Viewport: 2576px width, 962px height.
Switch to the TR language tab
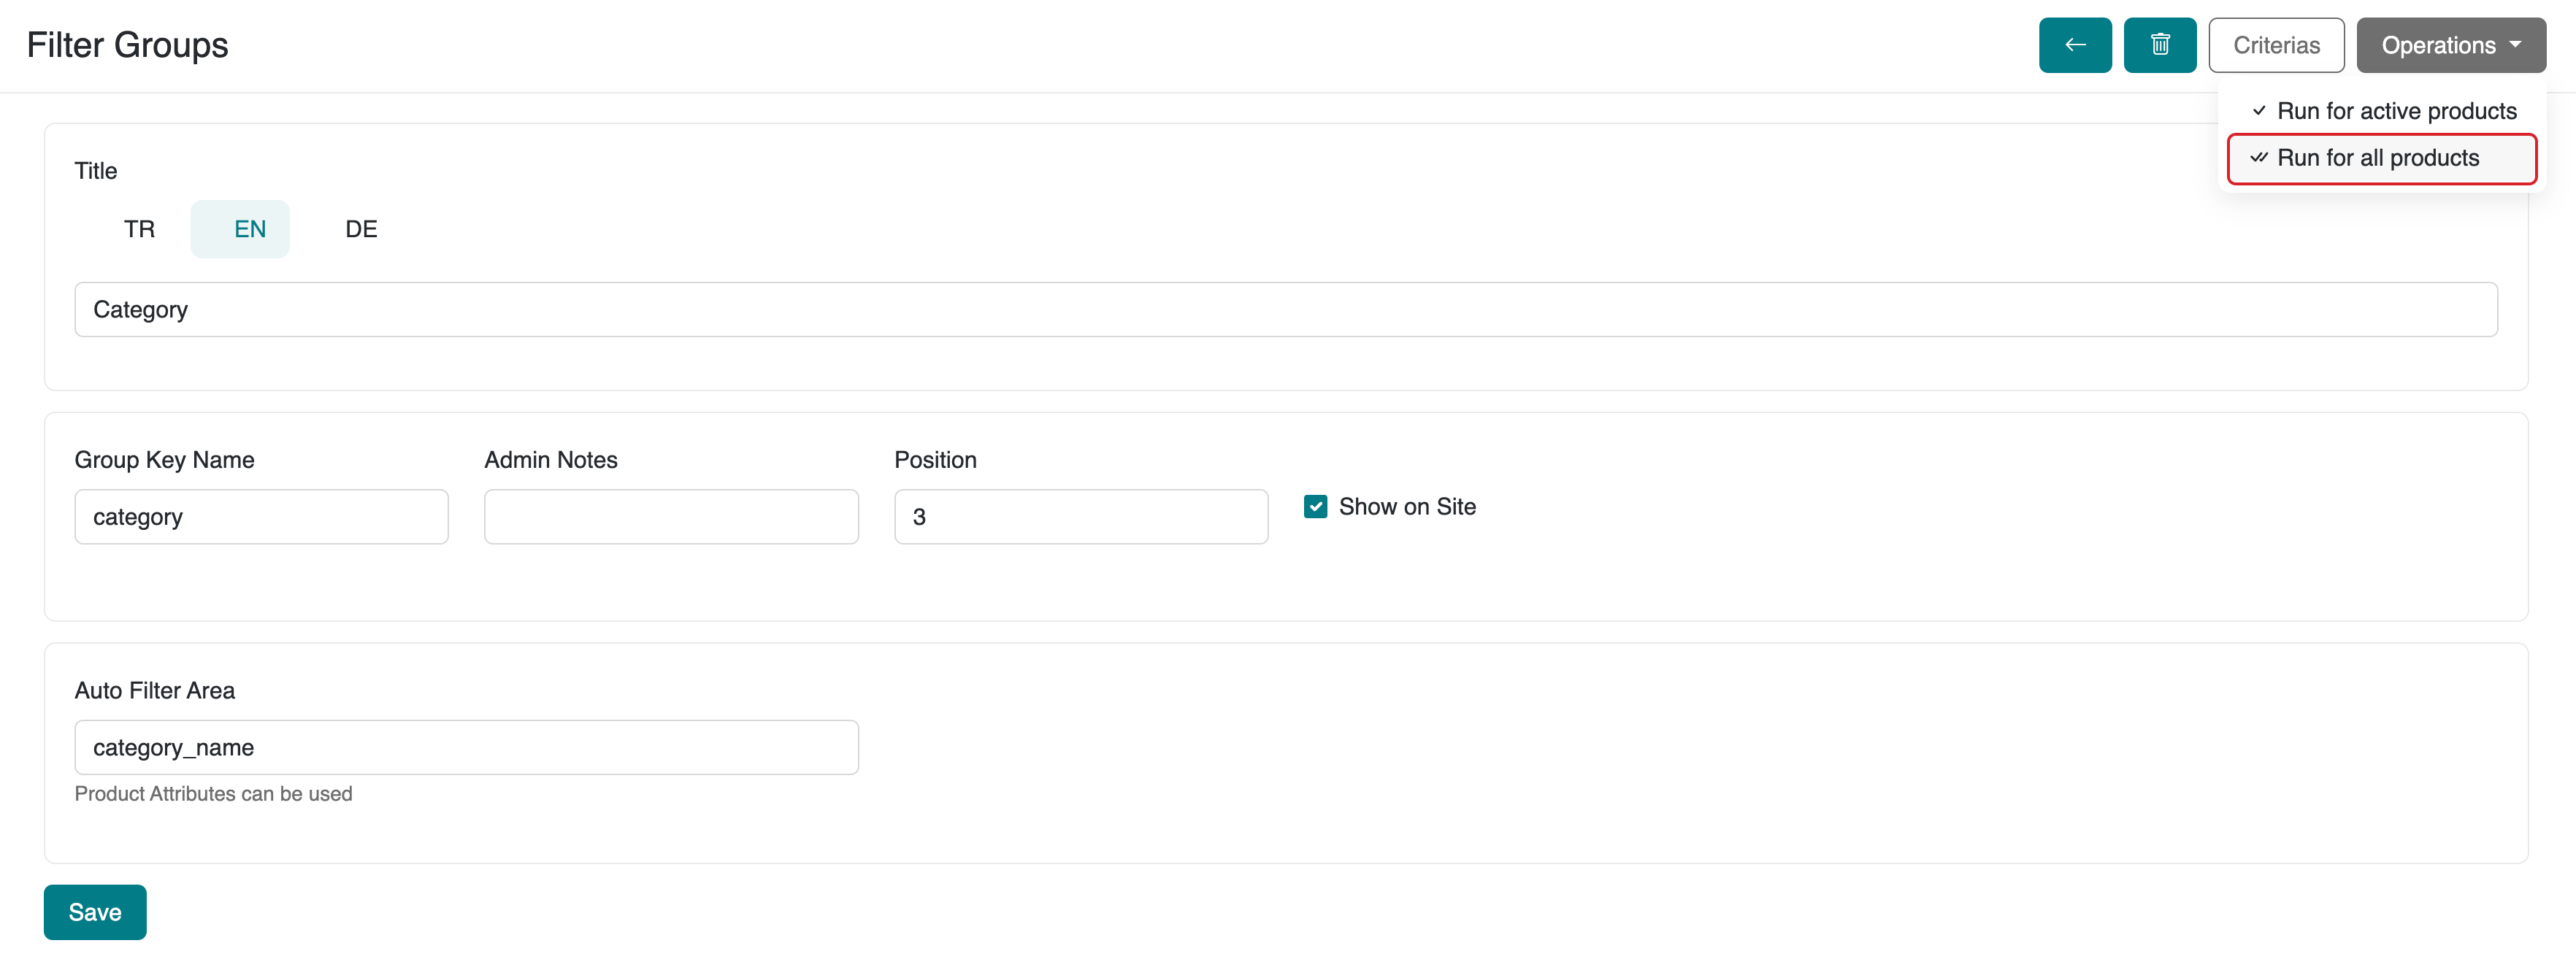click(139, 229)
